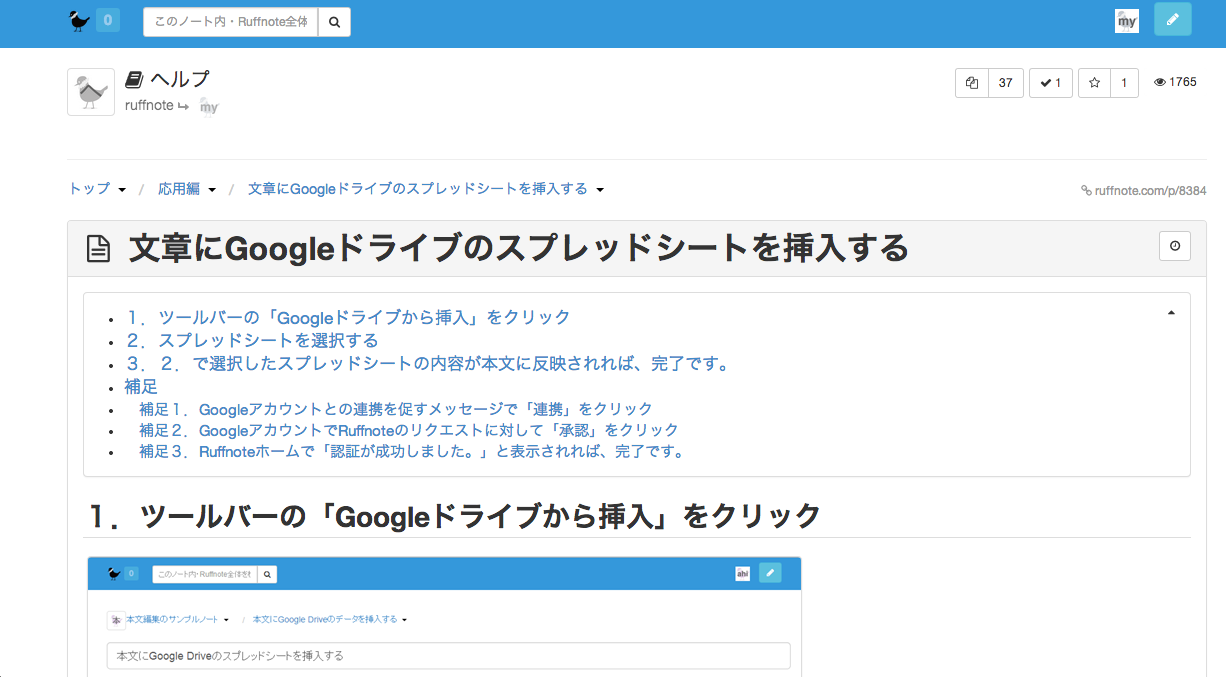Click the pencil edit button
Viewport: 1226px width, 677px height.
point(1173,19)
